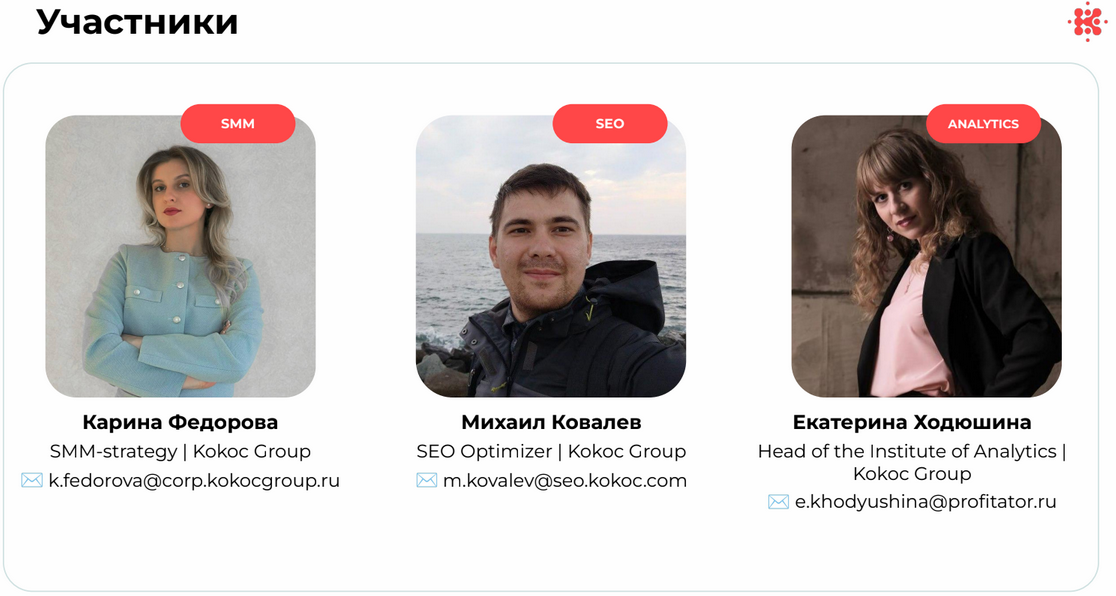Click the red Kokoc logo icon

[1086, 22]
